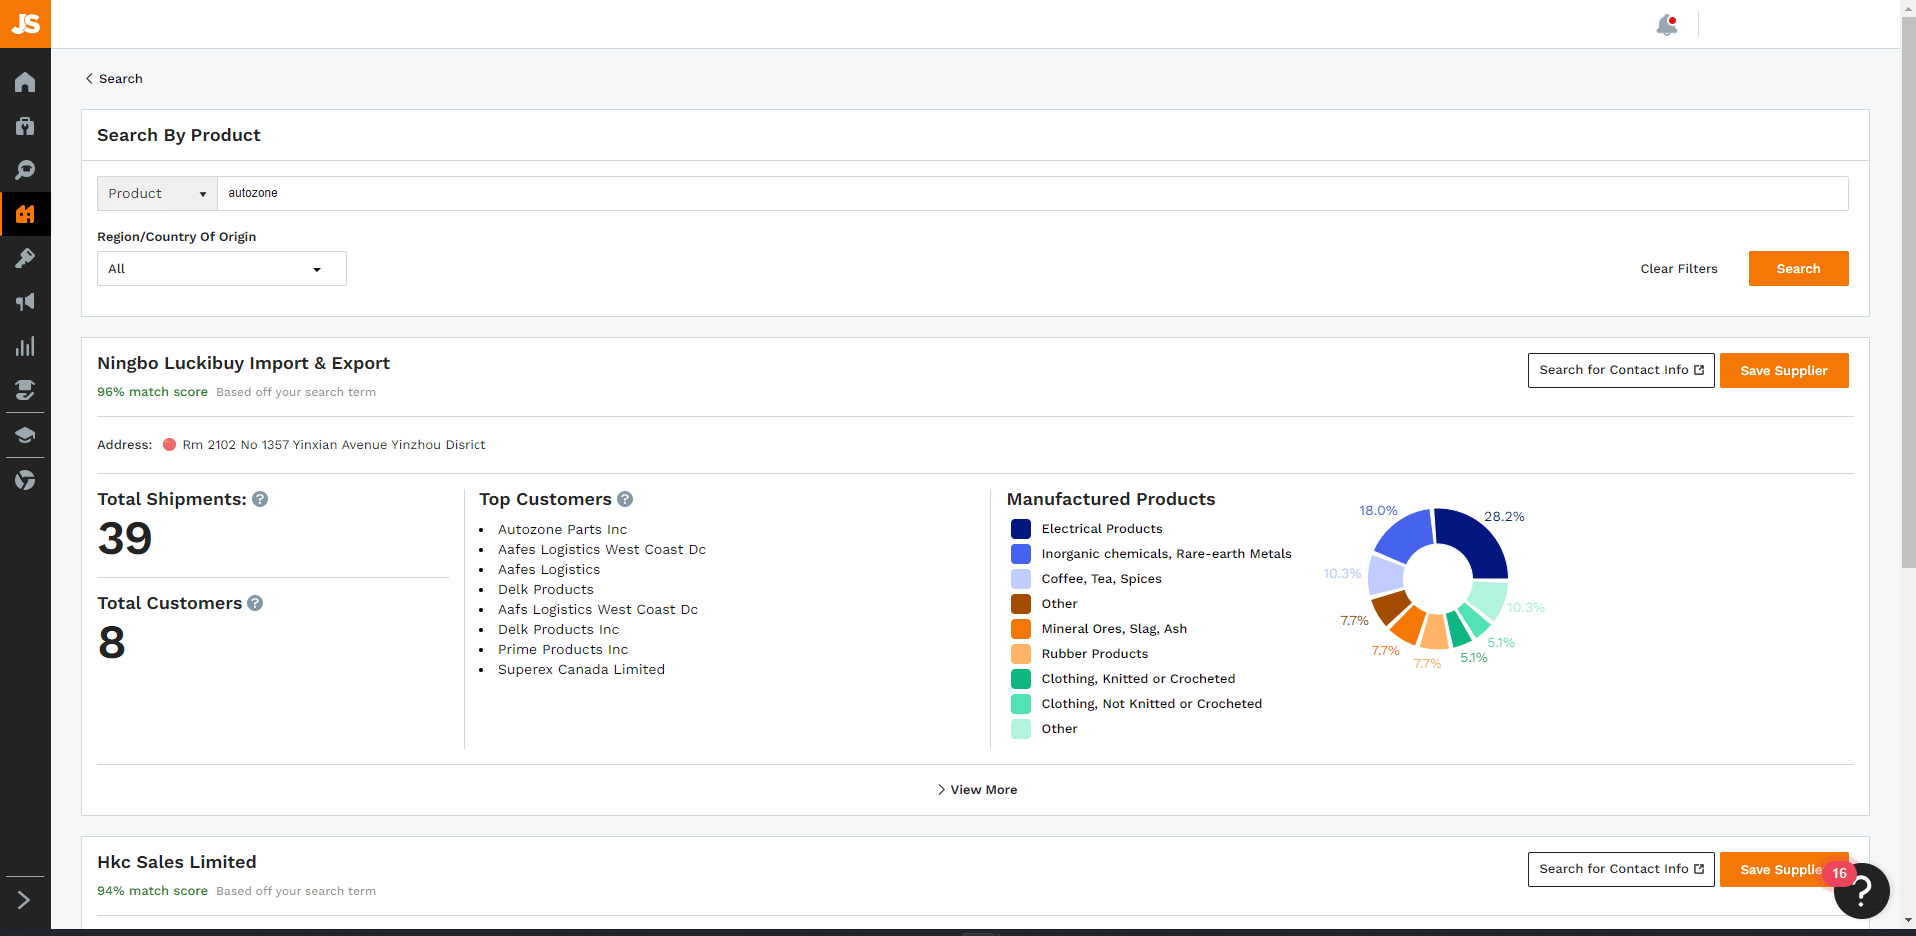Click help icon next to Total Shipments
1916x936 pixels.
click(260, 499)
